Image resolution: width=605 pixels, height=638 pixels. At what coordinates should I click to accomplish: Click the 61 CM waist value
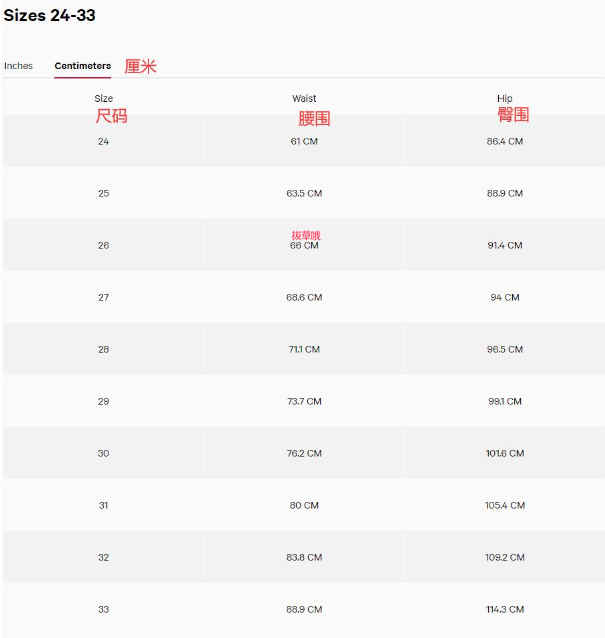(x=304, y=142)
